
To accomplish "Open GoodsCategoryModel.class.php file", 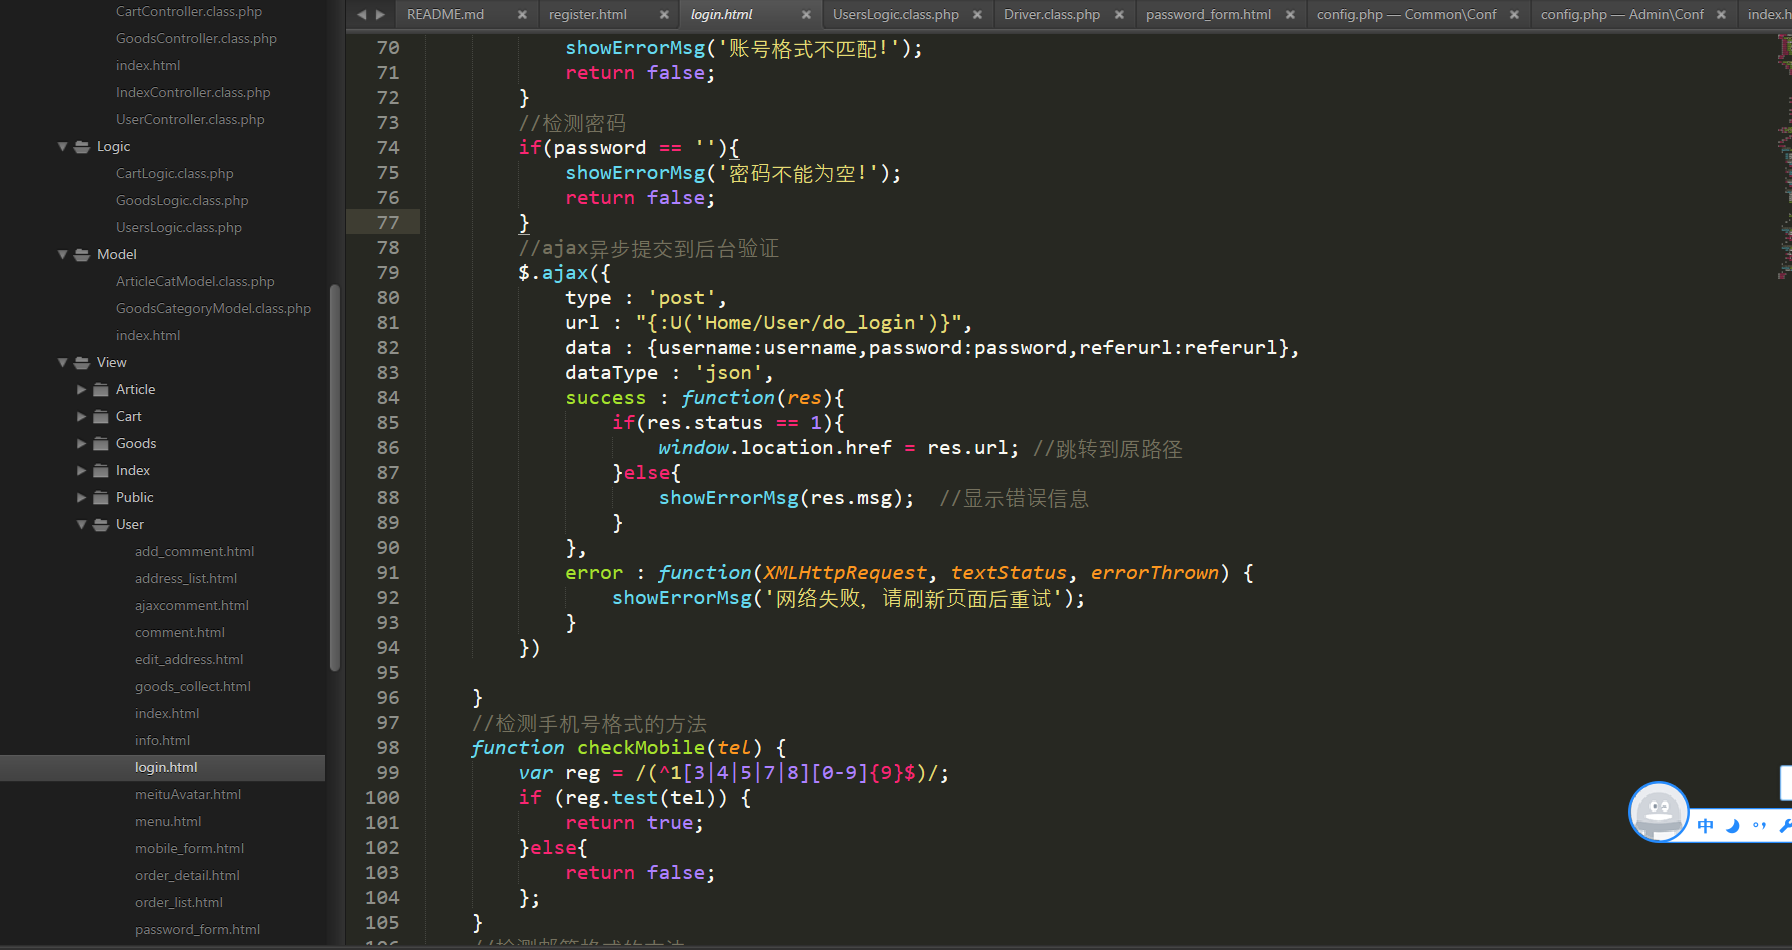I will pyautogui.click(x=213, y=308).
